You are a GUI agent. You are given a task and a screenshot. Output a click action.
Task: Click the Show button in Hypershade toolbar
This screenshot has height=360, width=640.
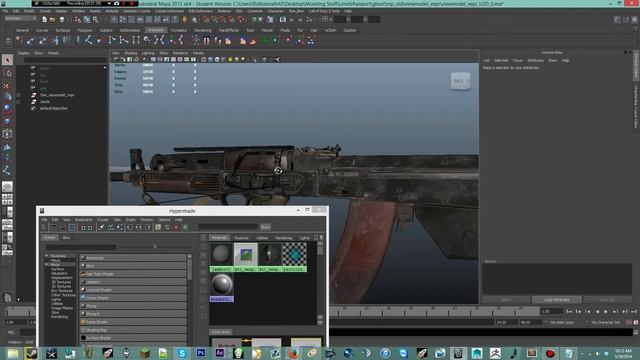(x=265, y=227)
